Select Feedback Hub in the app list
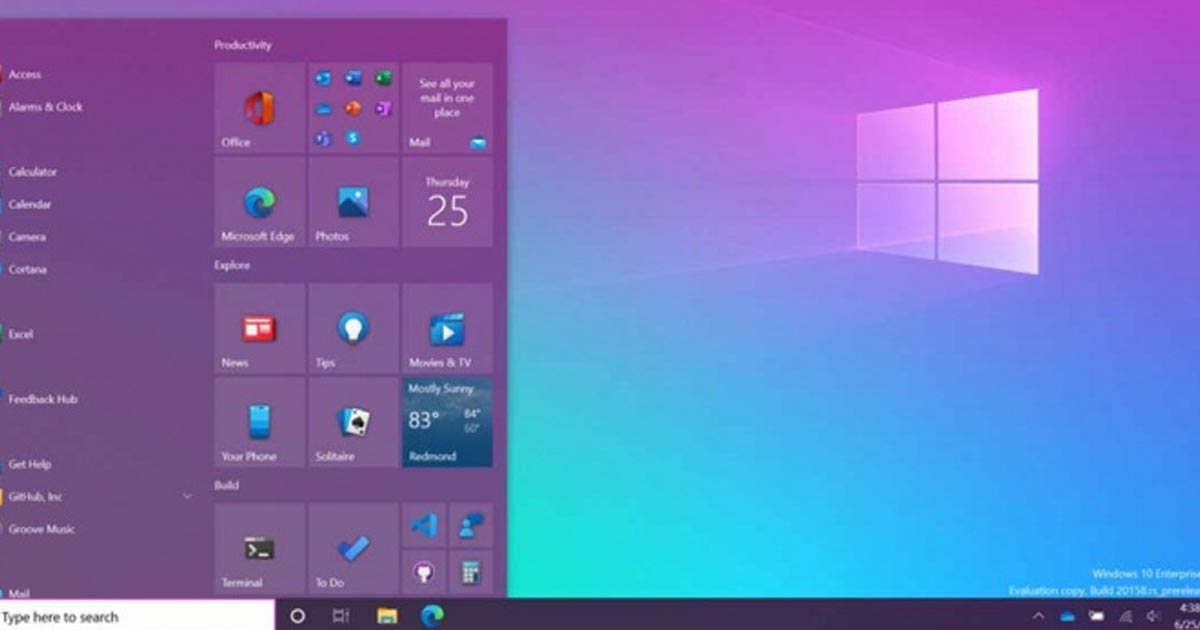Viewport: 1200px width, 630px height. [x=43, y=399]
